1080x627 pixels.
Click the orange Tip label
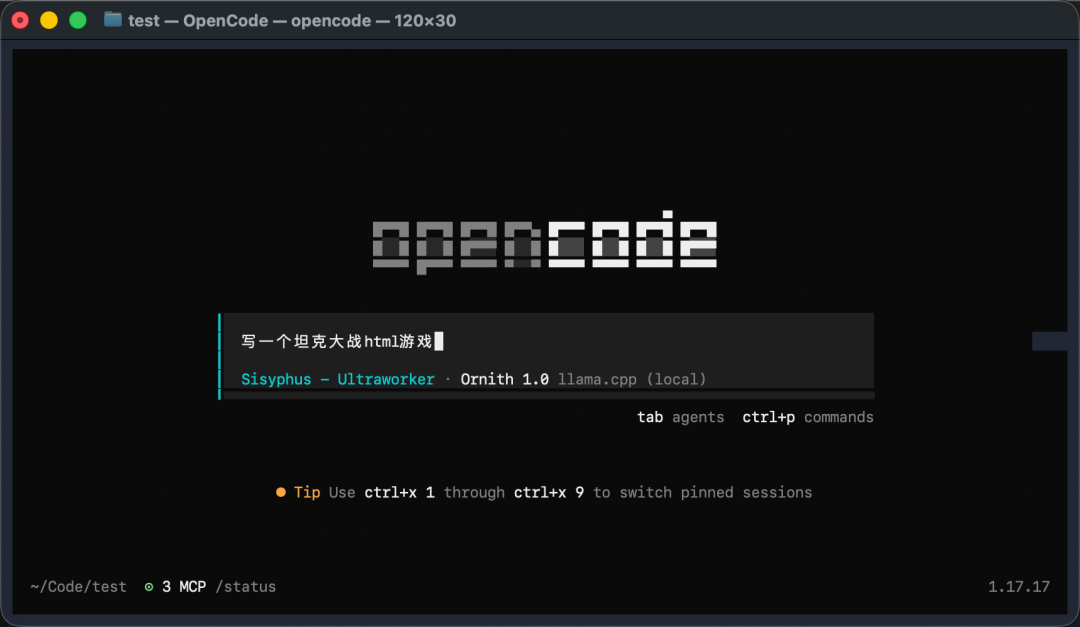(307, 493)
